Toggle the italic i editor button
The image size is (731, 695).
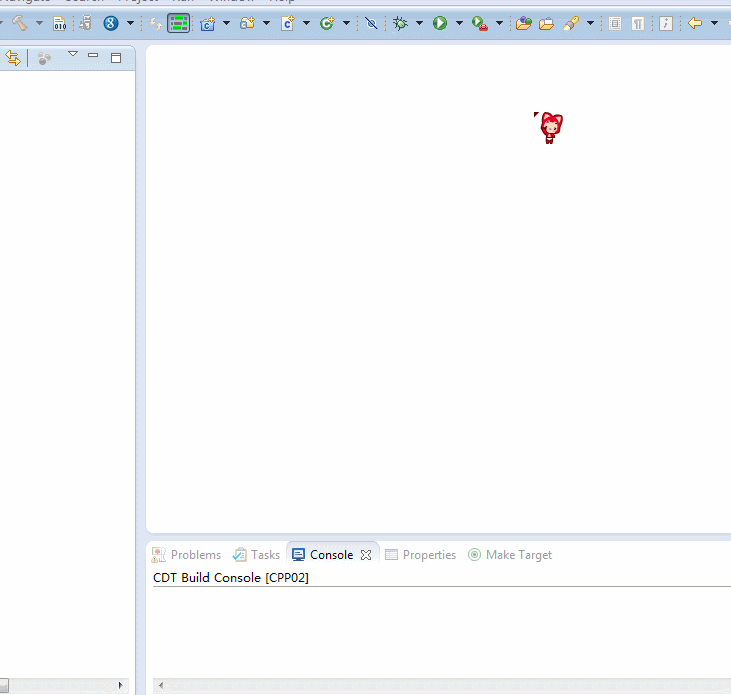pos(666,23)
